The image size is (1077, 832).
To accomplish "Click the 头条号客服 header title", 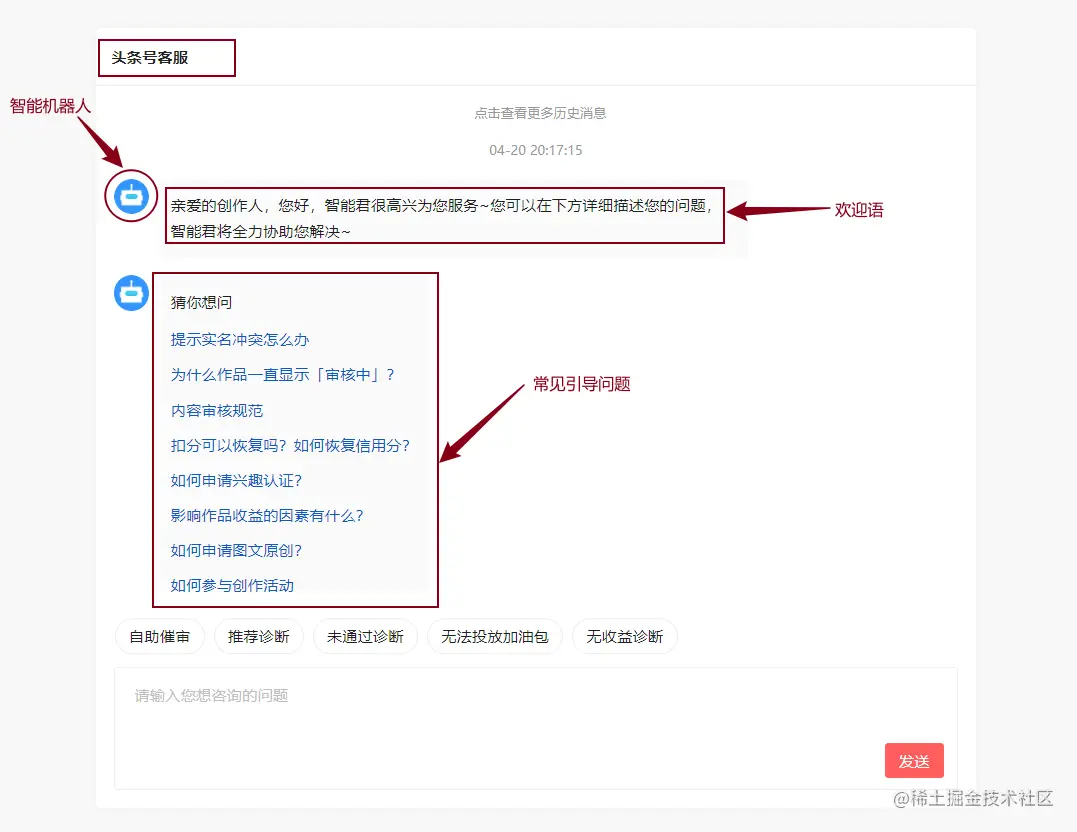I will (x=150, y=58).
